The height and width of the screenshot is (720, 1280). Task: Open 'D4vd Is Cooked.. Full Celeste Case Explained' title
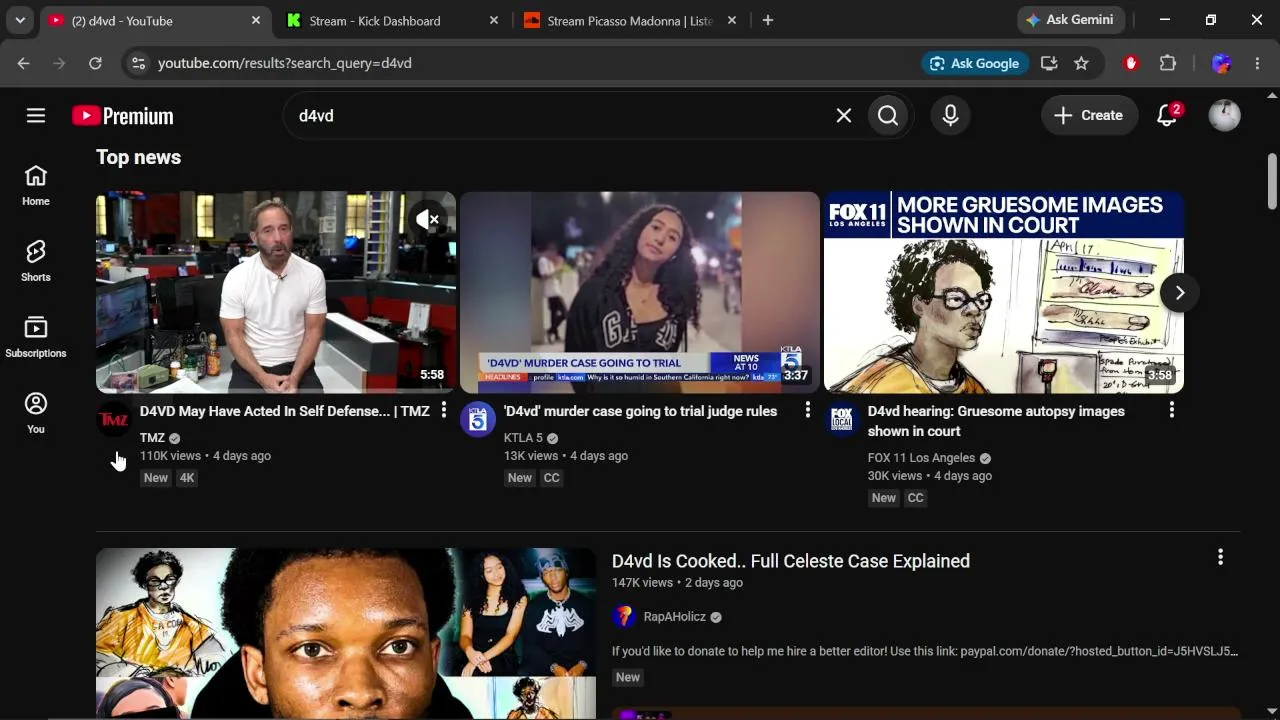(x=791, y=561)
